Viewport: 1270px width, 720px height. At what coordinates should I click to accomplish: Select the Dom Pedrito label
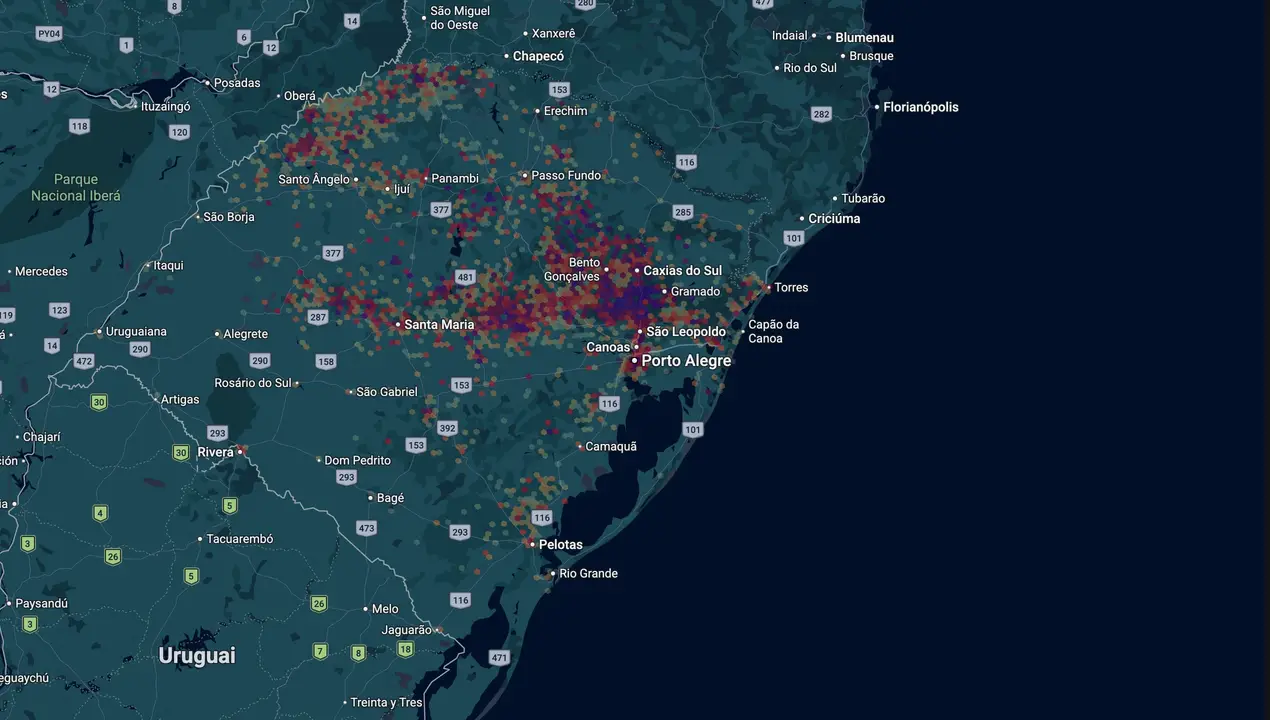[x=357, y=460]
